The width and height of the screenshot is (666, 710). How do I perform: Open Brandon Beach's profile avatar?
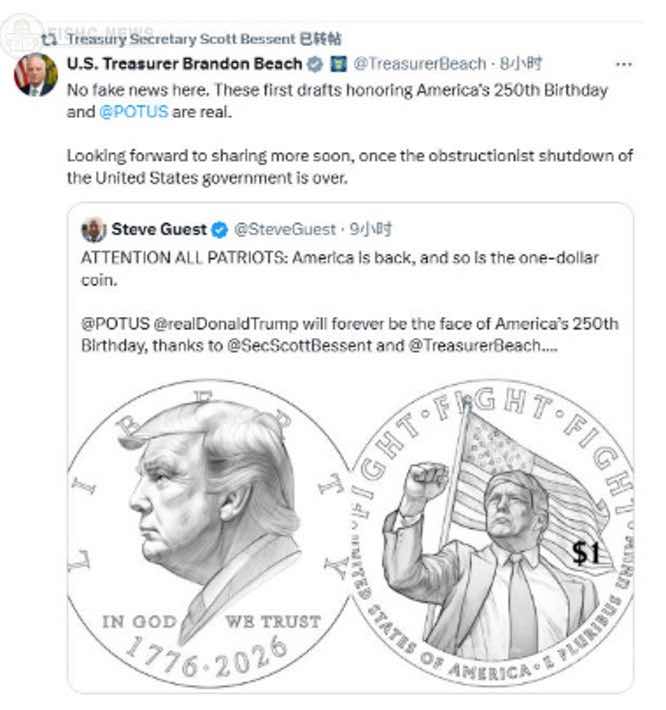pos(36,75)
